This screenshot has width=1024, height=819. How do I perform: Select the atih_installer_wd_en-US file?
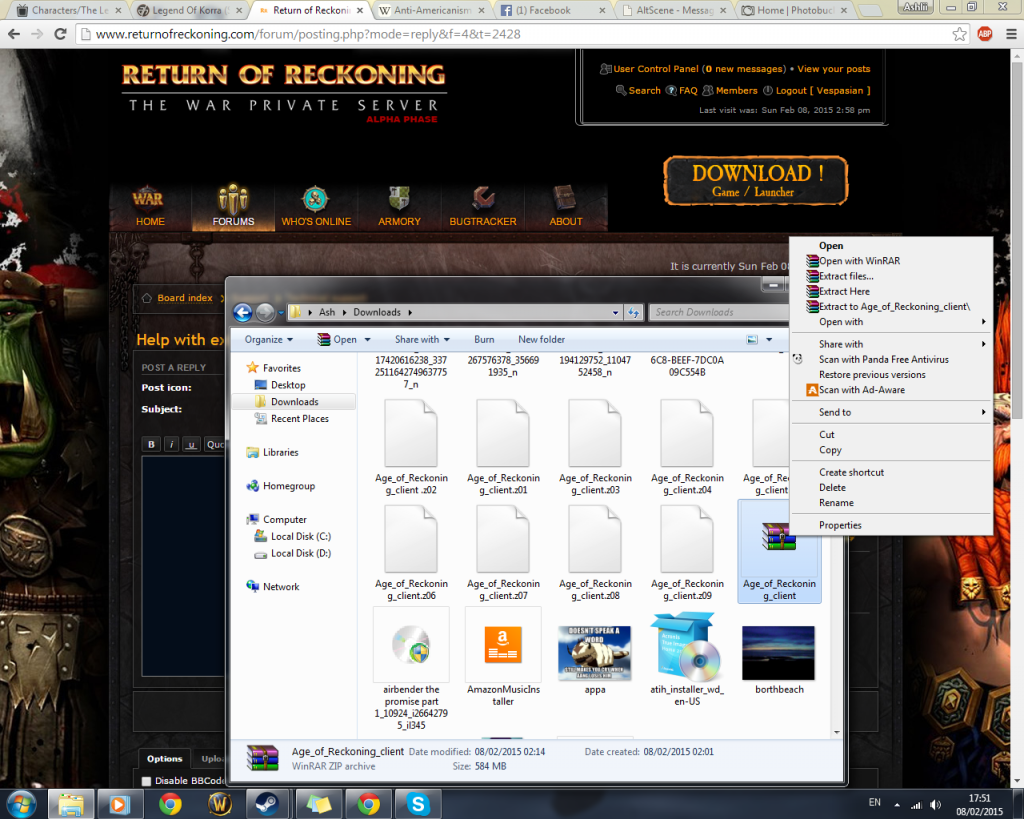pos(687,658)
